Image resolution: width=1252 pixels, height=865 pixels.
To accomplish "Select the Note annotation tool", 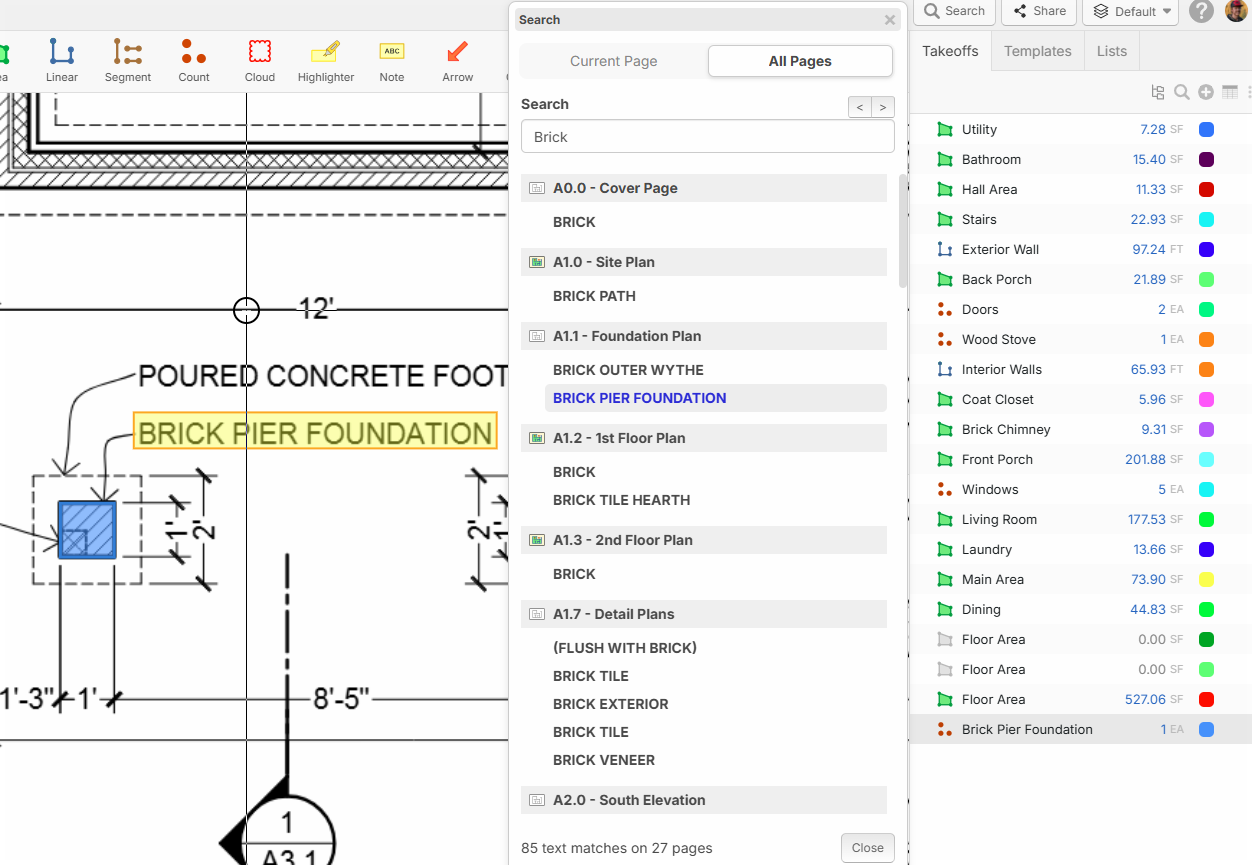I will [x=392, y=61].
